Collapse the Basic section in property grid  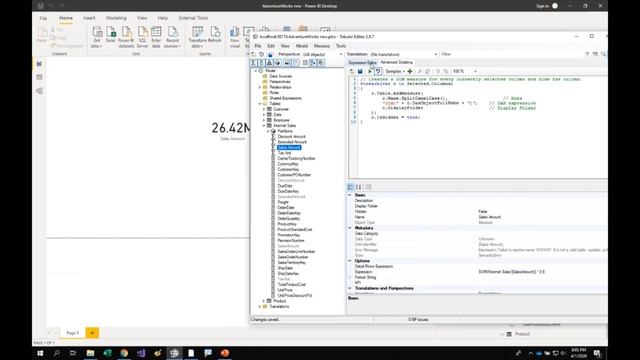tap(350, 195)
